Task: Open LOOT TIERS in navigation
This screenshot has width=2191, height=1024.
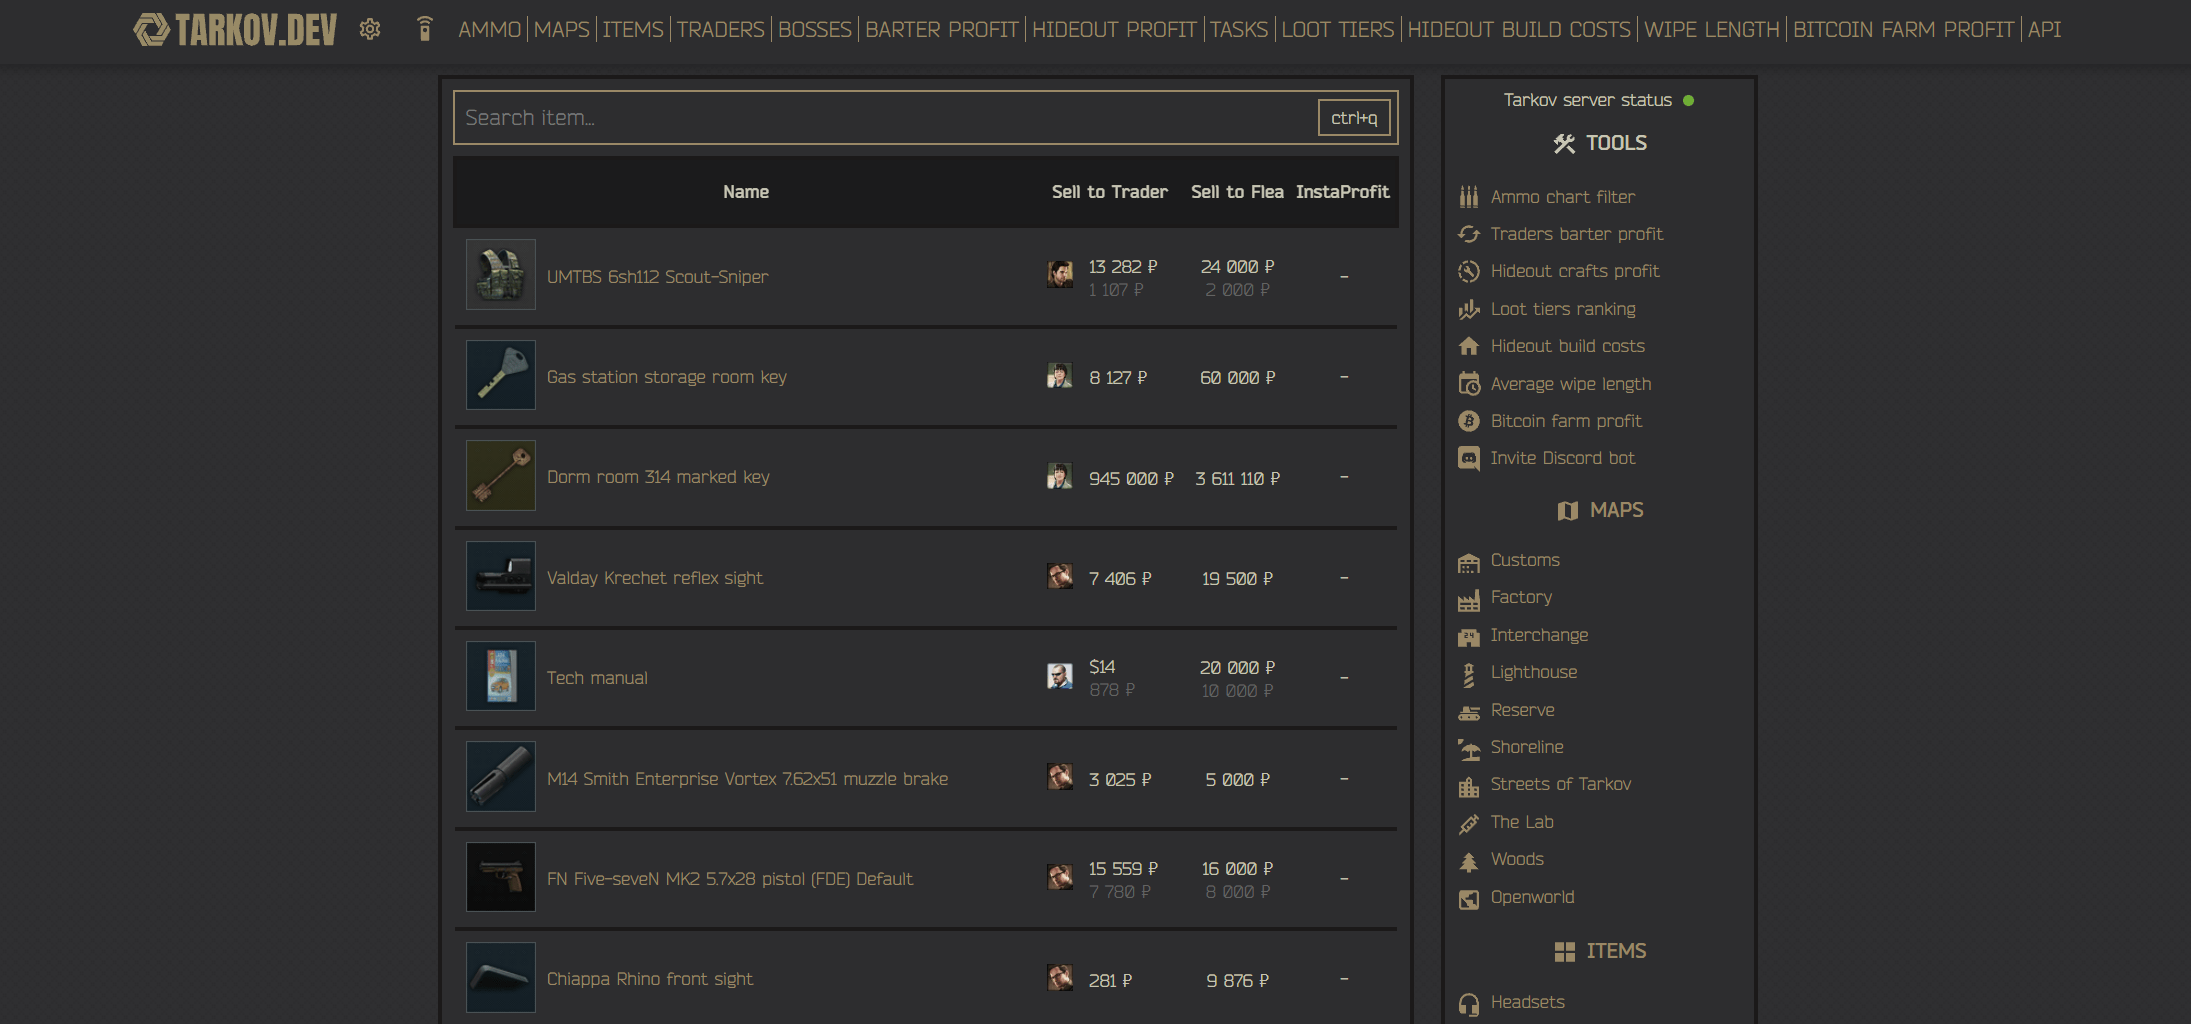Action: click(1338, 30)
